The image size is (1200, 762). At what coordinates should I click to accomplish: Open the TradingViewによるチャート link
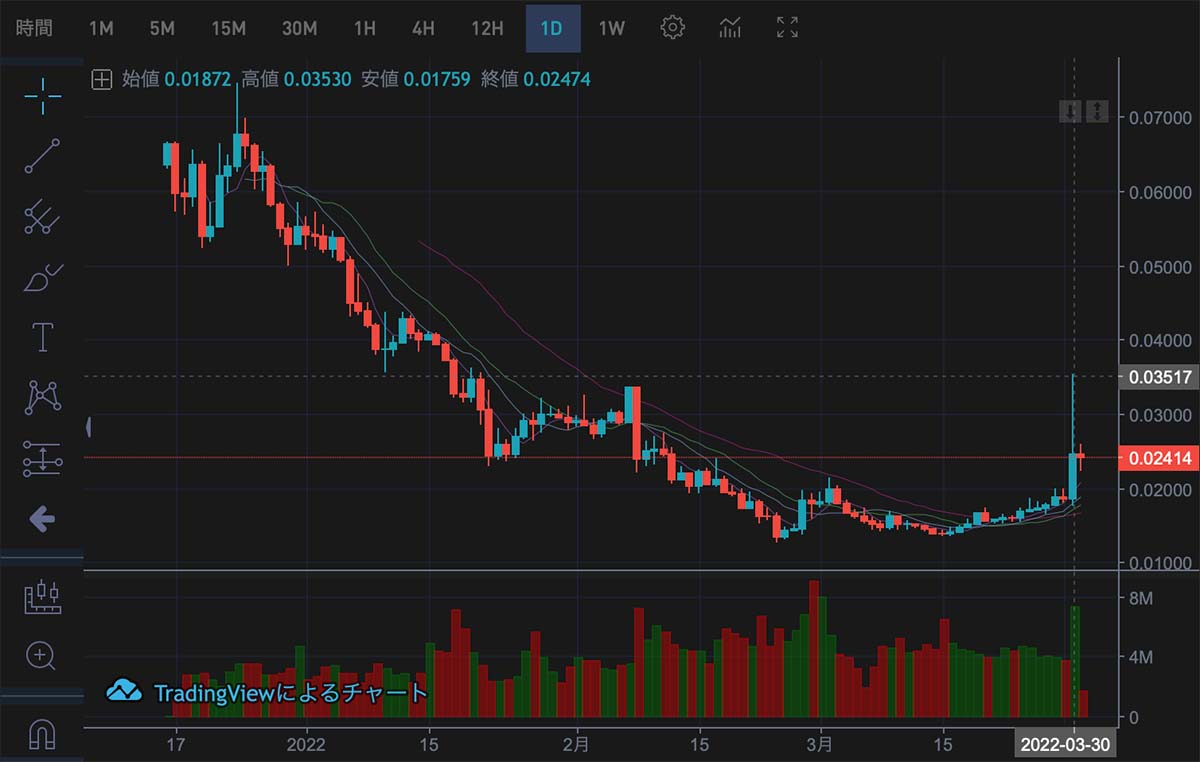click(x=291, y=692)
